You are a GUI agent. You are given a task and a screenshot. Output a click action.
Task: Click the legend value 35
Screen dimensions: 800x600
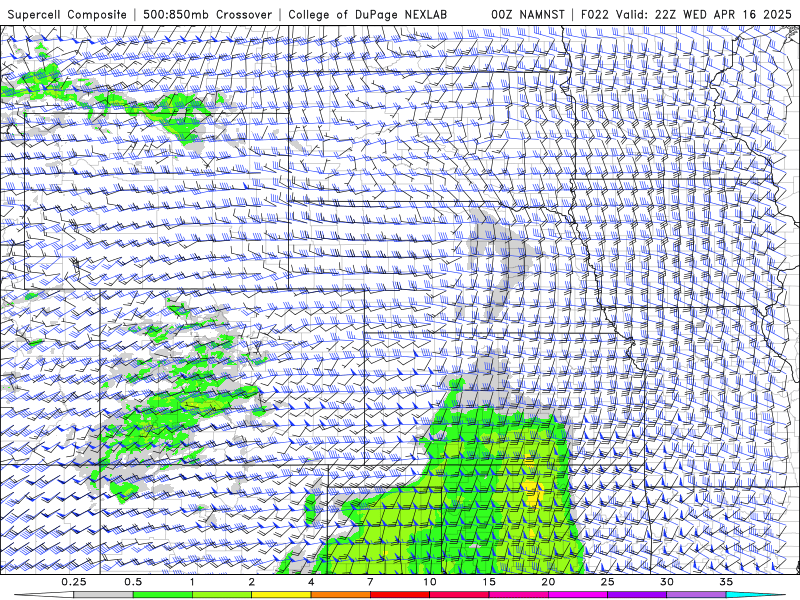(726, 582)
